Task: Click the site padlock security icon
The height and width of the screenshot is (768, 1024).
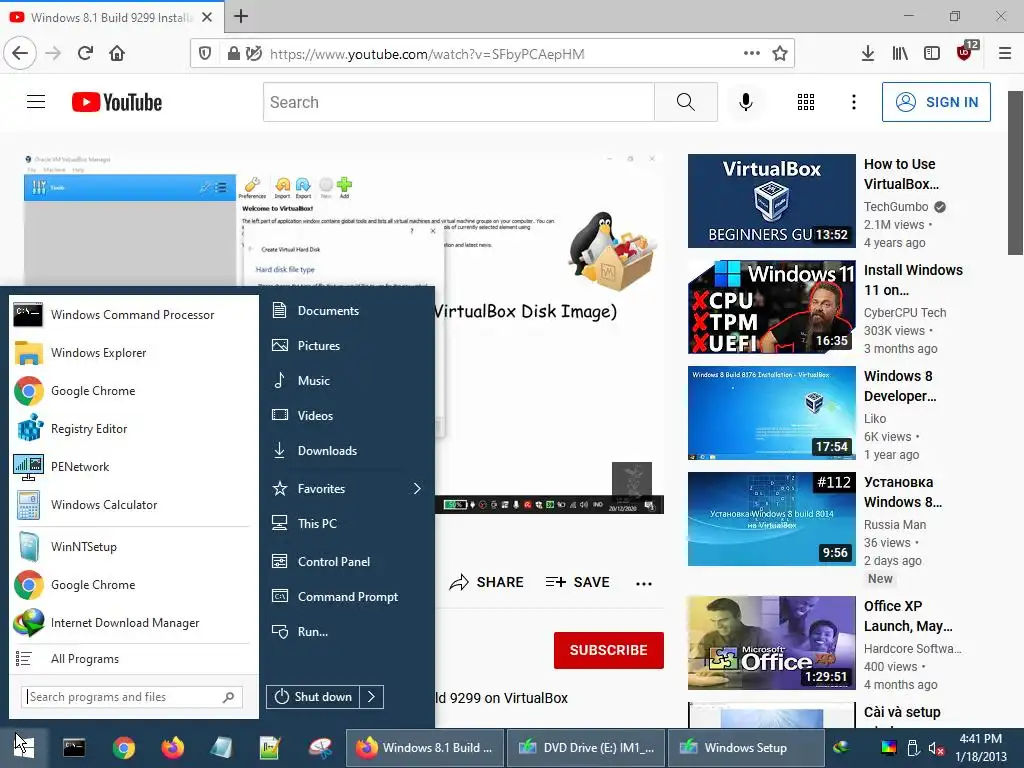Action: click(x=233, y=54)
